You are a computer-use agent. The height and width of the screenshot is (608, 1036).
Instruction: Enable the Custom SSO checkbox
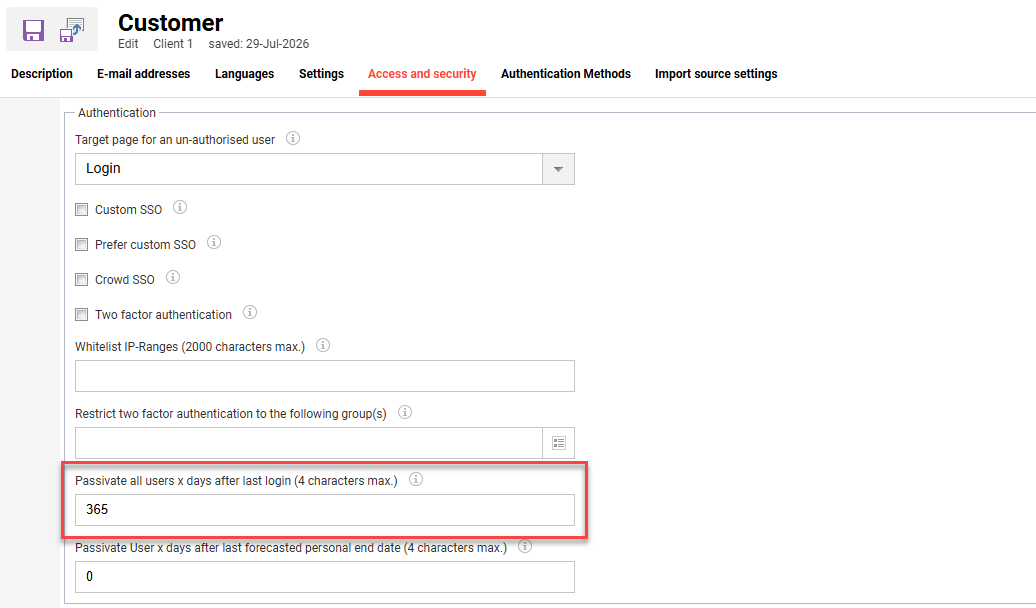point(81,209)
